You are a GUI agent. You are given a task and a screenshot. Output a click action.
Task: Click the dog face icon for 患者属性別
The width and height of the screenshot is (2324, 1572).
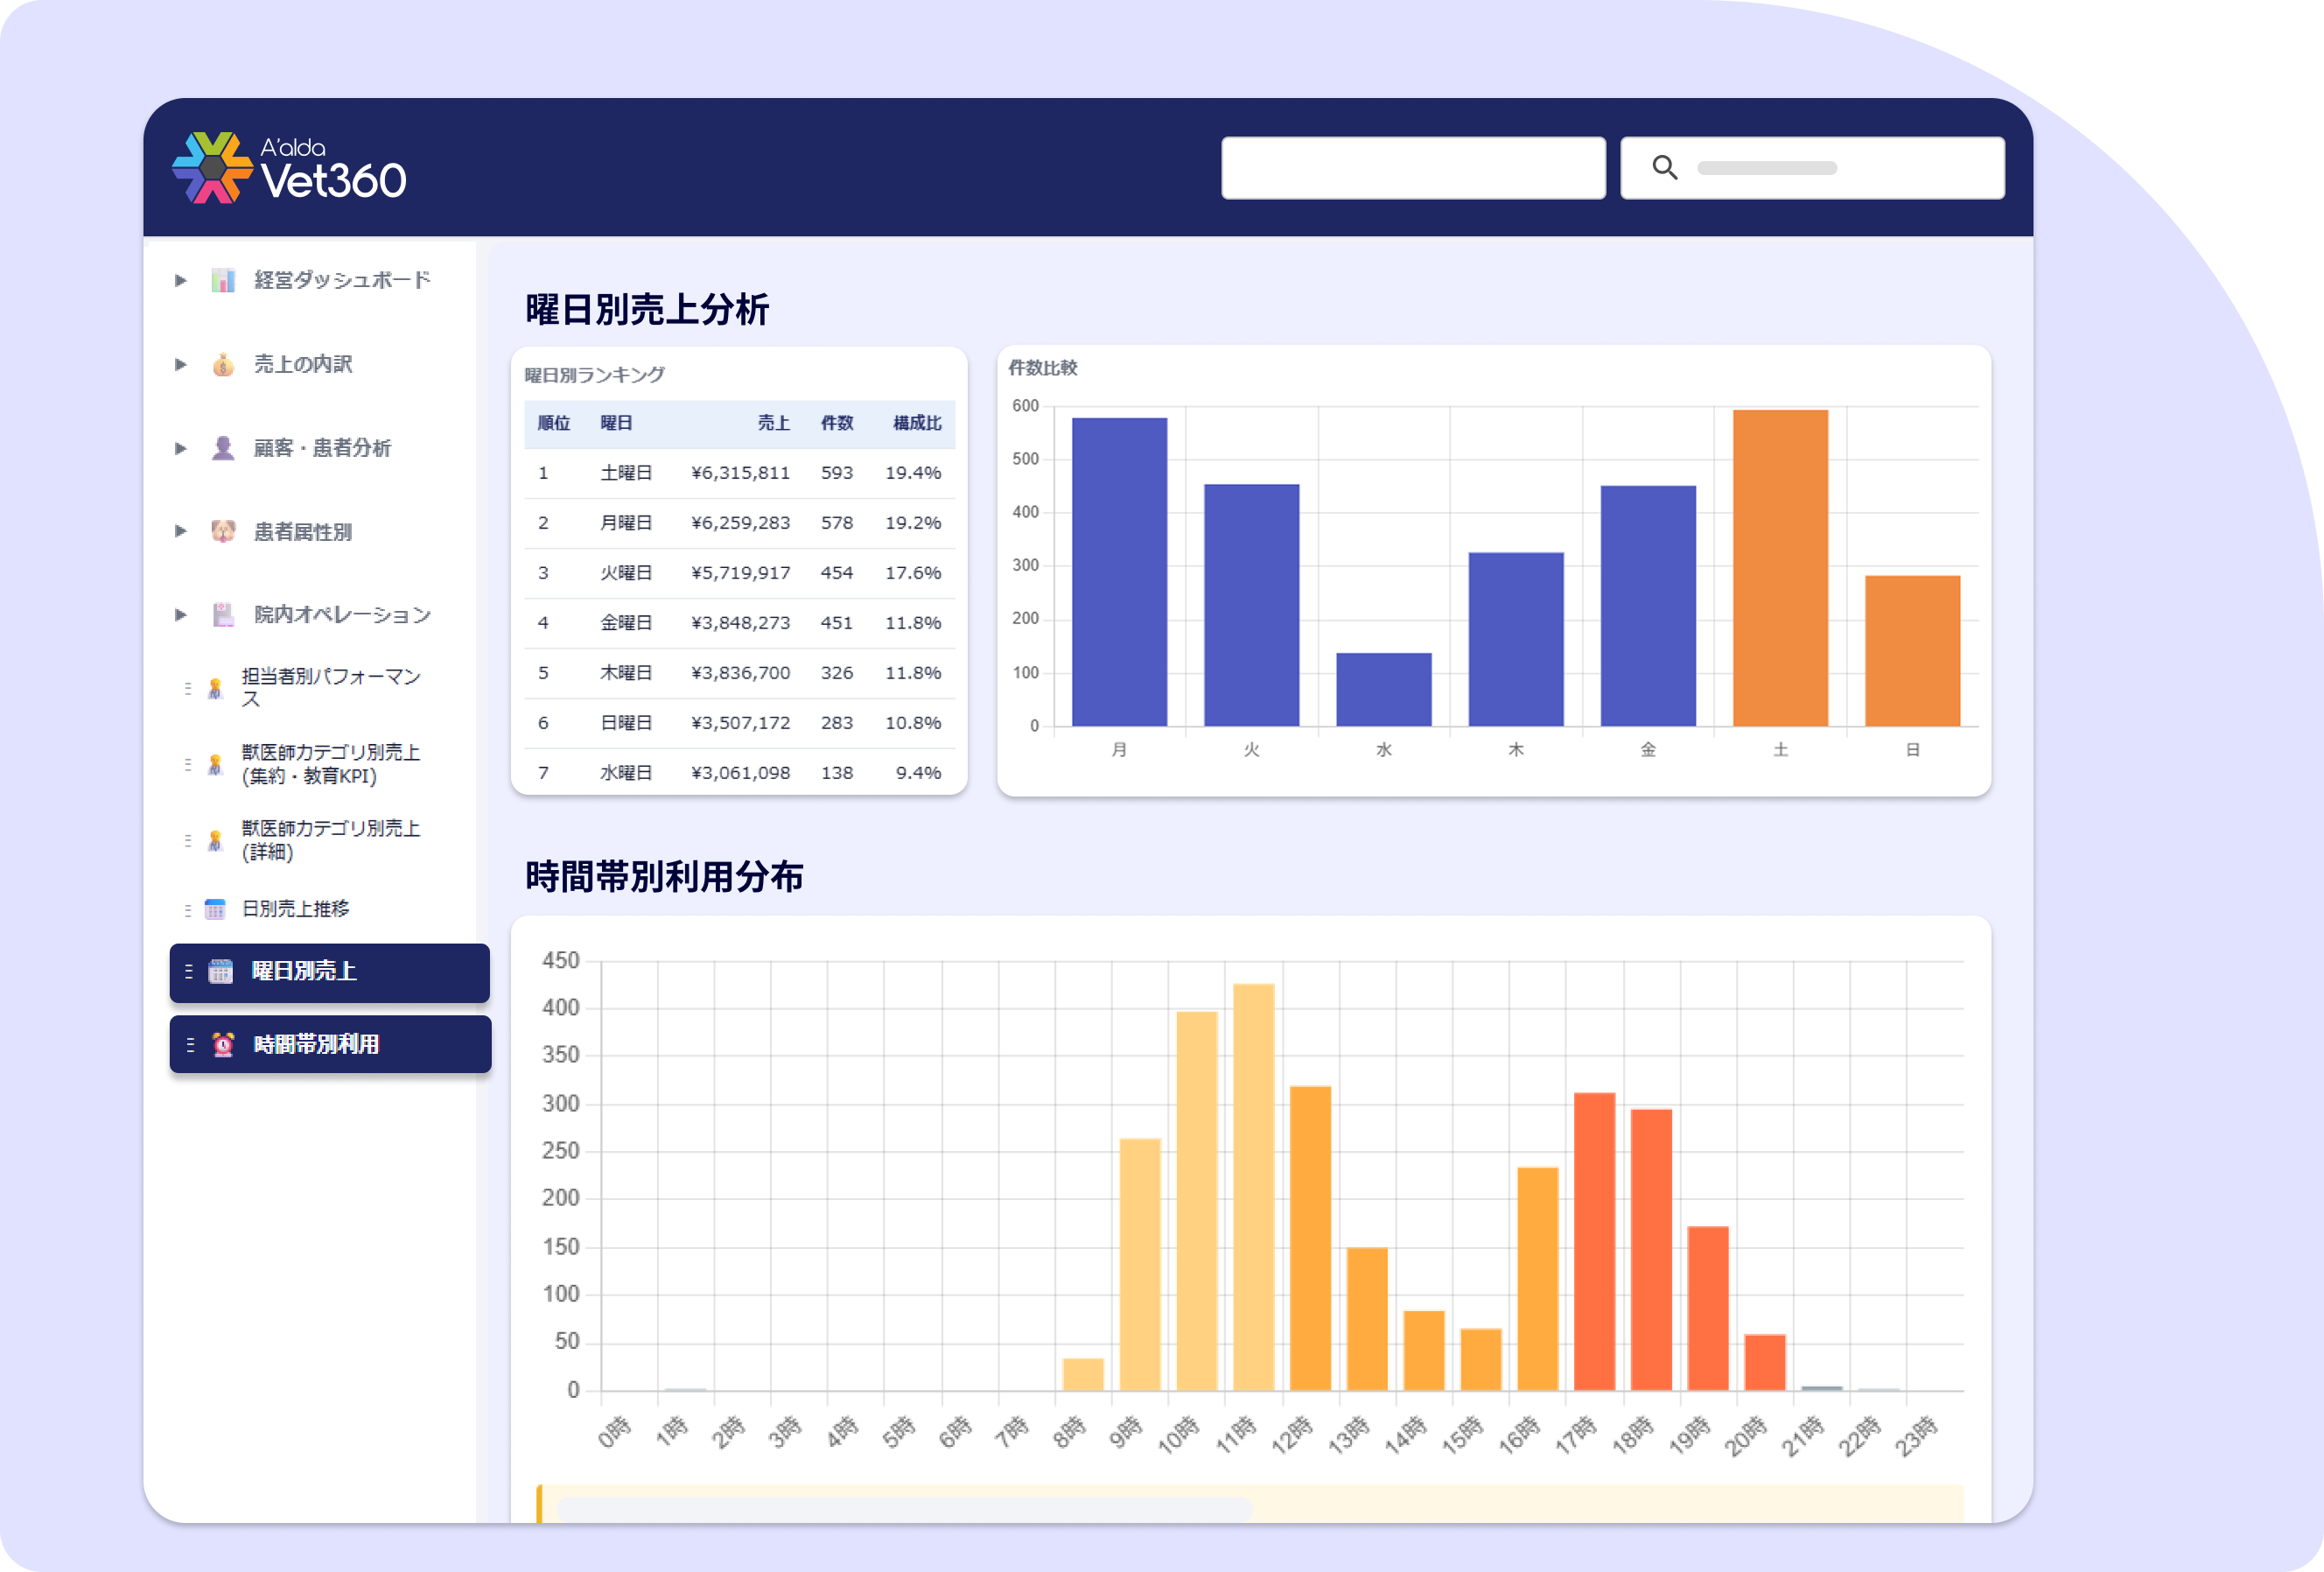tap(223, 531)
